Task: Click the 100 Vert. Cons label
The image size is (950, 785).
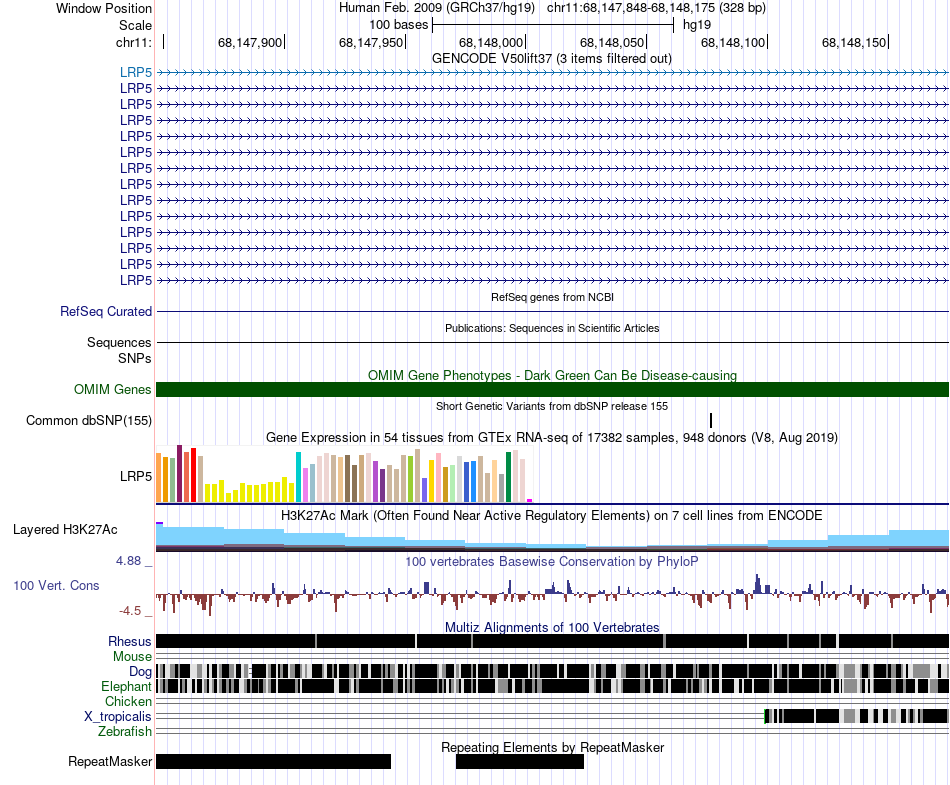Action: click(x=56, y=586)
